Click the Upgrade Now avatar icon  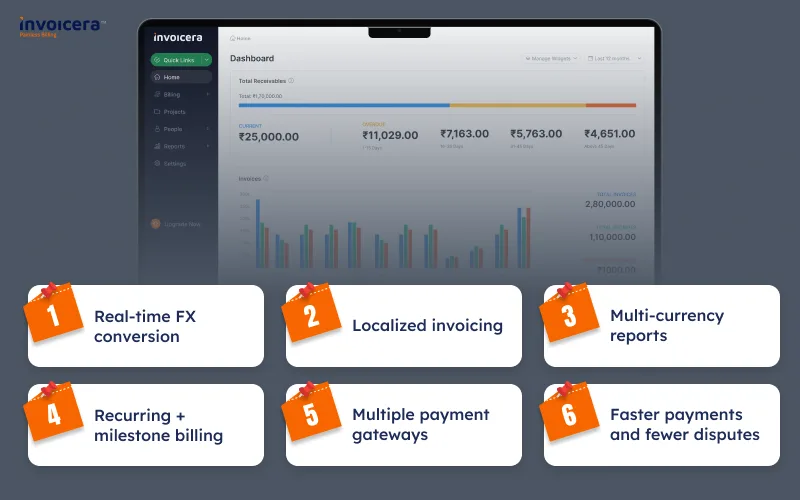pos(155,224)
